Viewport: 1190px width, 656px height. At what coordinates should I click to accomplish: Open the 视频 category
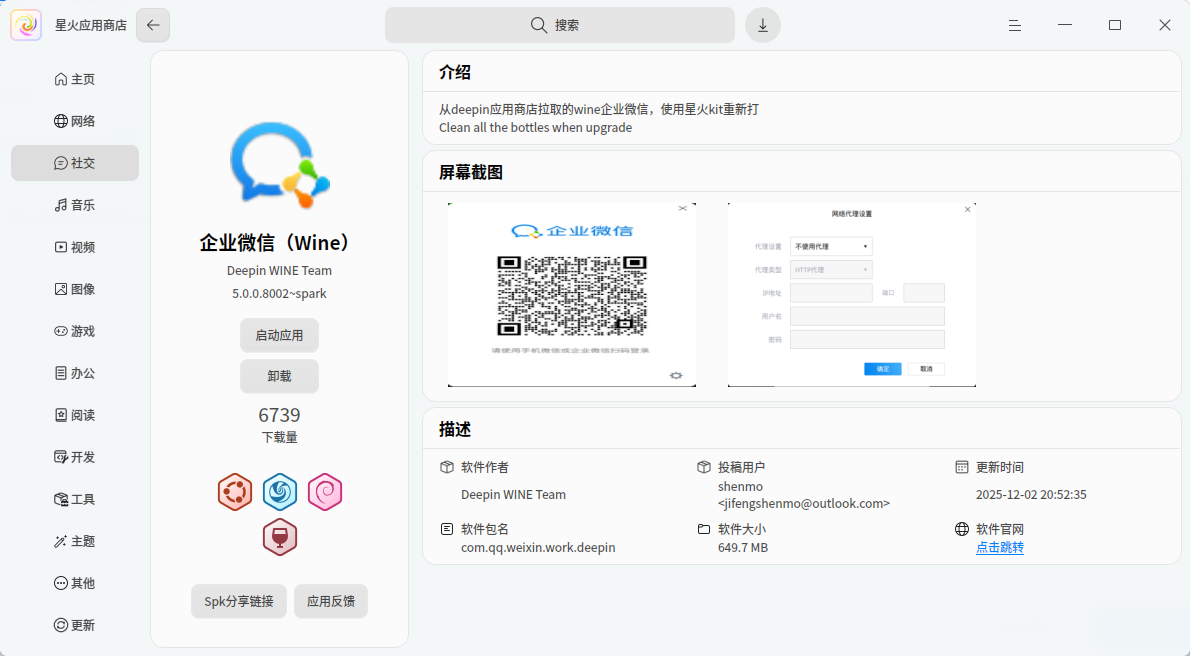pyautogui.click(x=75, y=247)
